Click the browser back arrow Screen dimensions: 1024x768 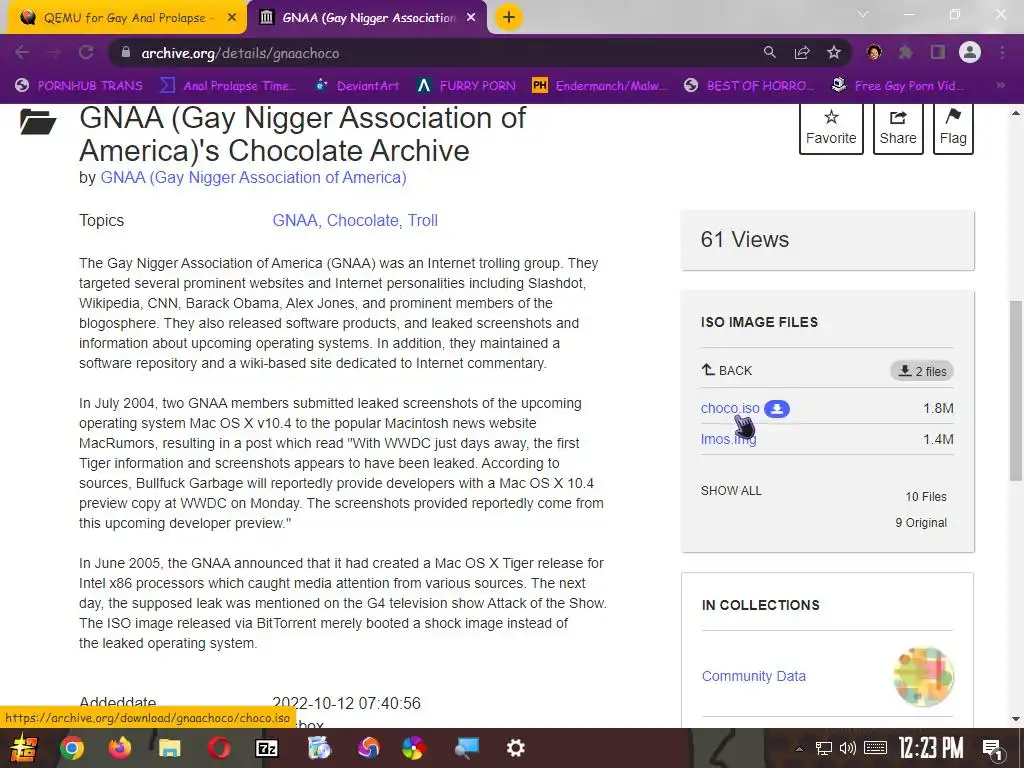tap(22, 53)
